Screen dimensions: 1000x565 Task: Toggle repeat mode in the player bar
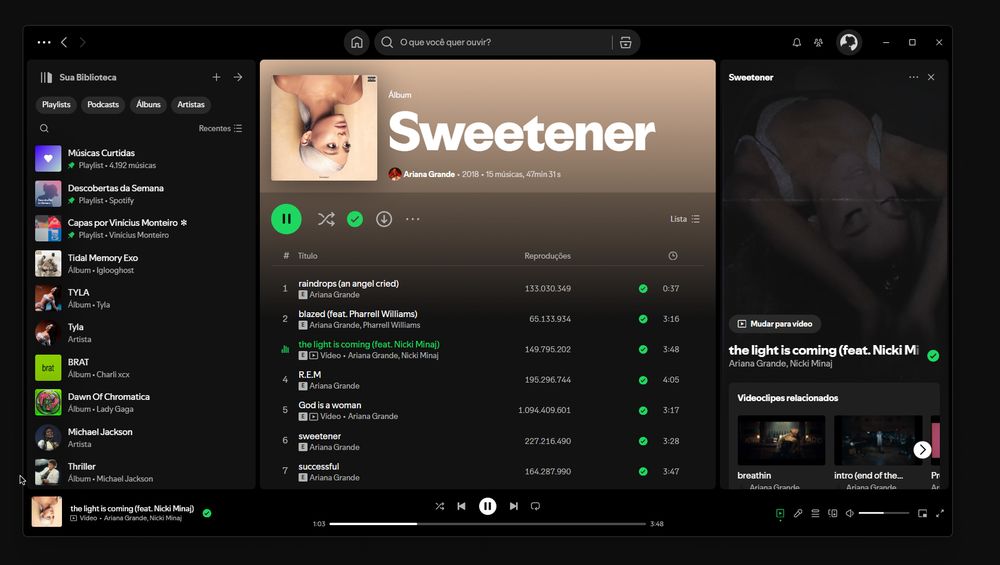pyautogui.click(x=536, y=506)
